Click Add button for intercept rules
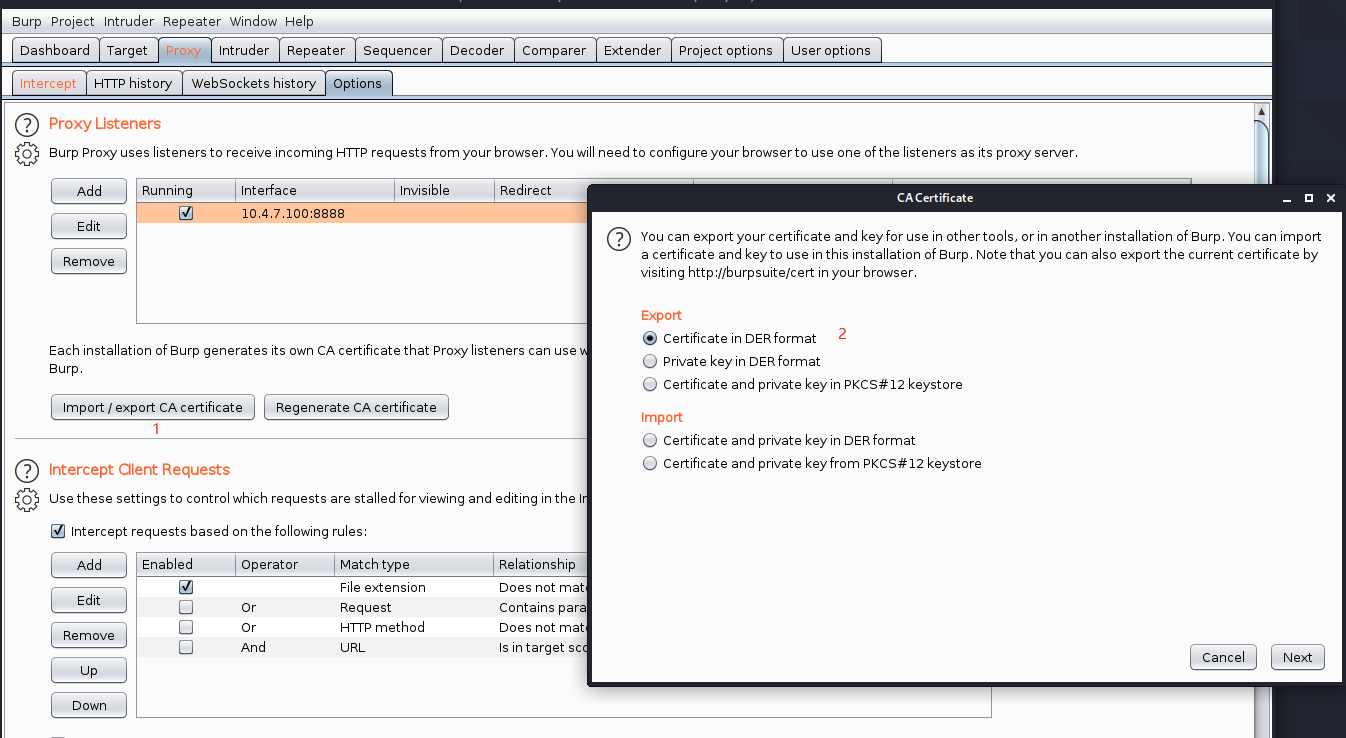Image resolution: width=1346 pixels, height=738 pixels. tap(89, 565)
